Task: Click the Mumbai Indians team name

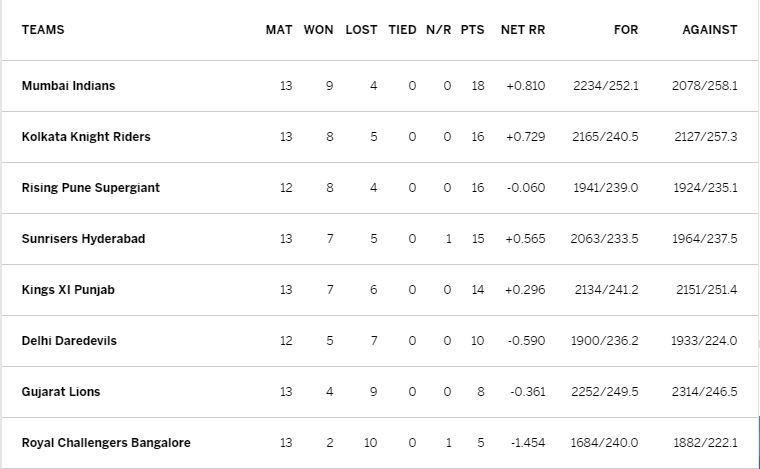Action: point(68,86)
